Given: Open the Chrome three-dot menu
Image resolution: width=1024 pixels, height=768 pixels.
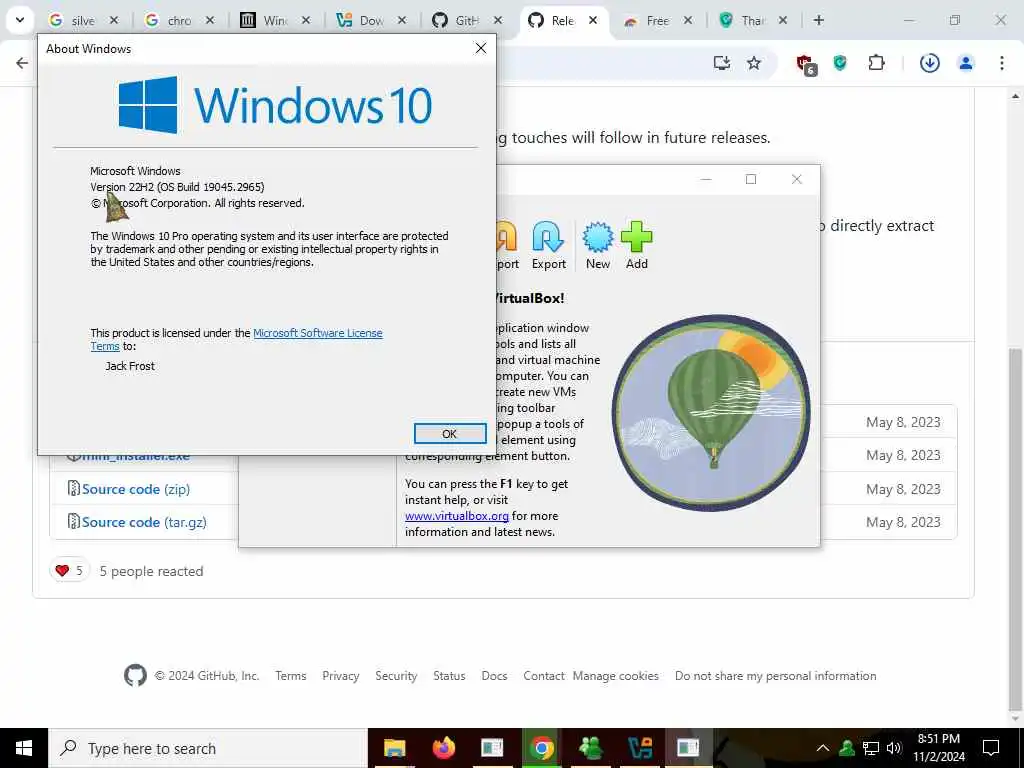Looking at the screenshot, I should click(1002, 63).
